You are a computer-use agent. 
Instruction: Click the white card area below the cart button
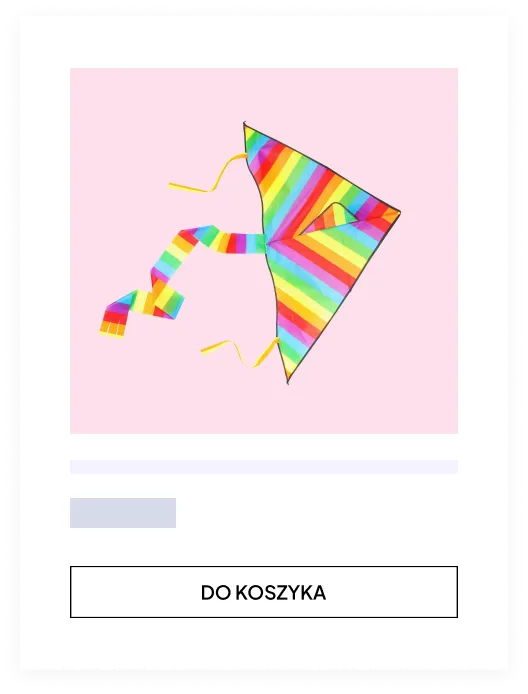coord(264,644)
